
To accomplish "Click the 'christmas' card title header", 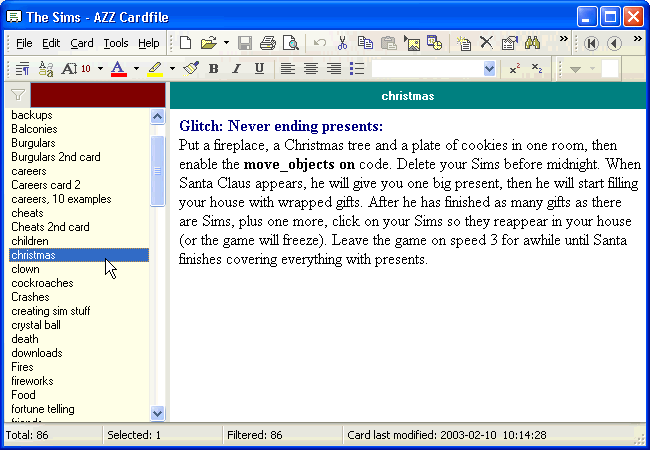I will (x=408, y=96).
